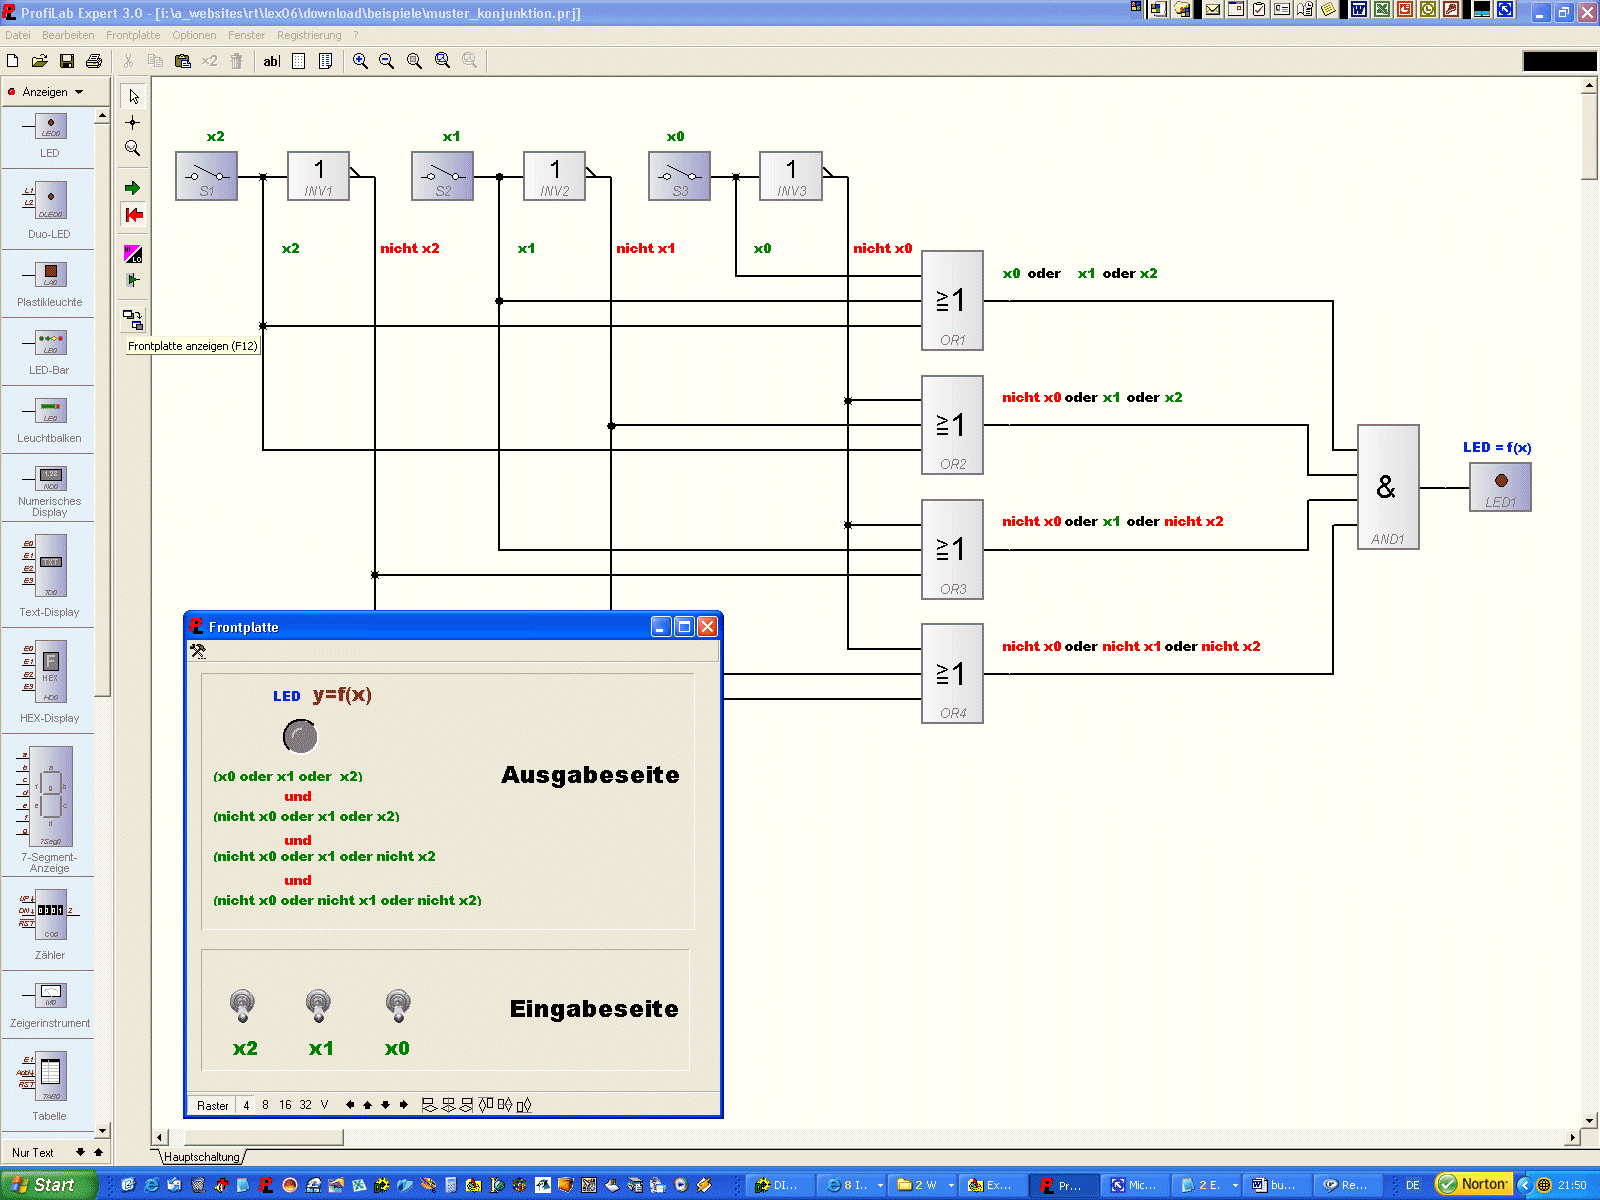The height and width of the screenshot is (1200, 1600).
Task: Open Norton in system tray
Action: pos(1472,1184)
